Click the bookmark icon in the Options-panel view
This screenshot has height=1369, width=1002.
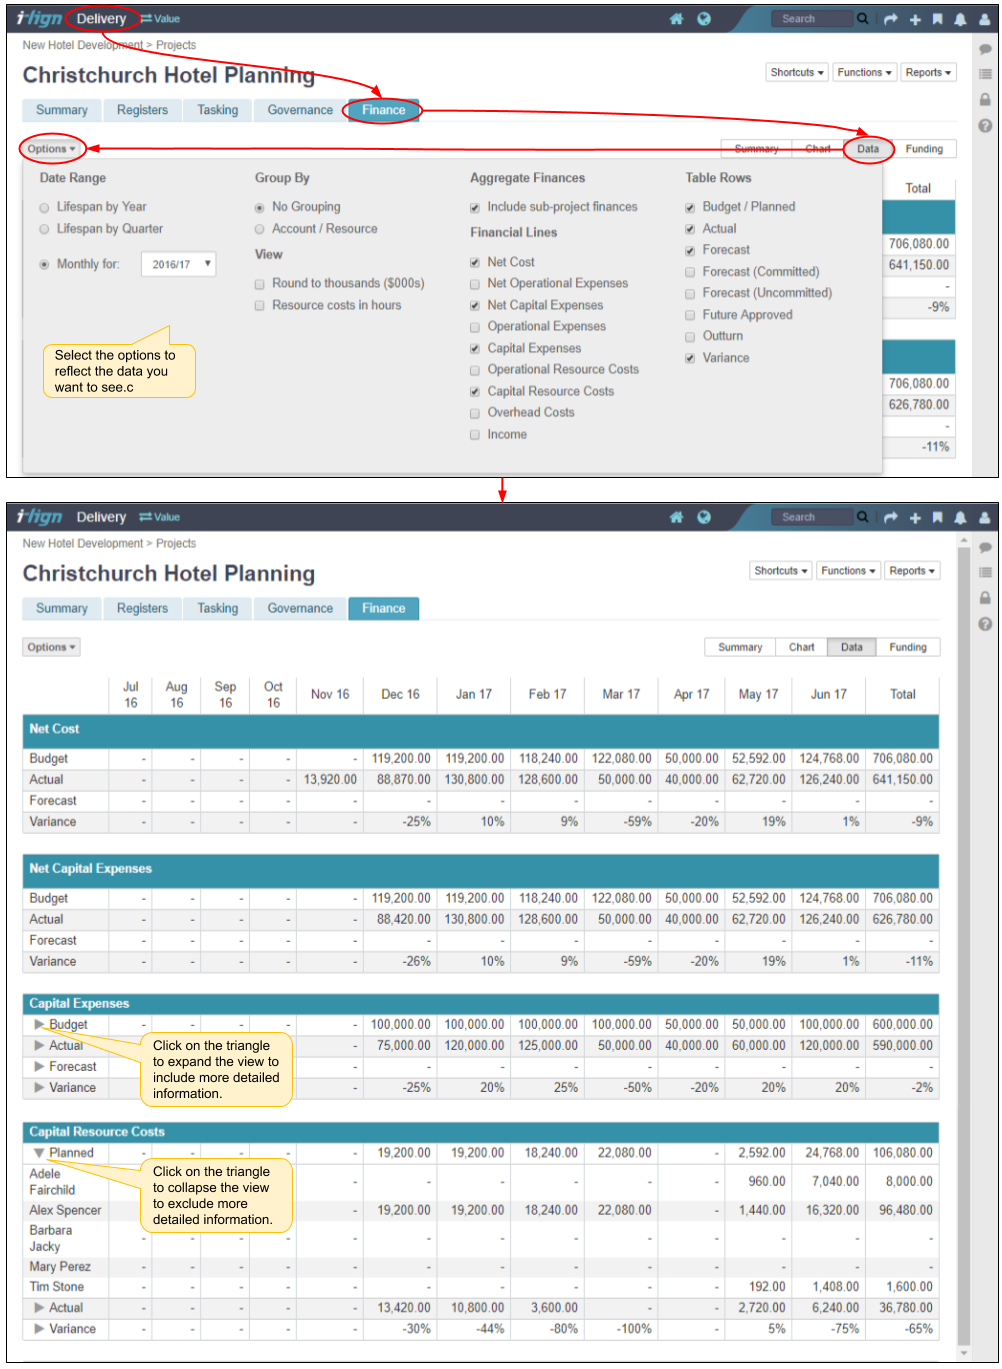pyautogui.click(x=938, y=19)
